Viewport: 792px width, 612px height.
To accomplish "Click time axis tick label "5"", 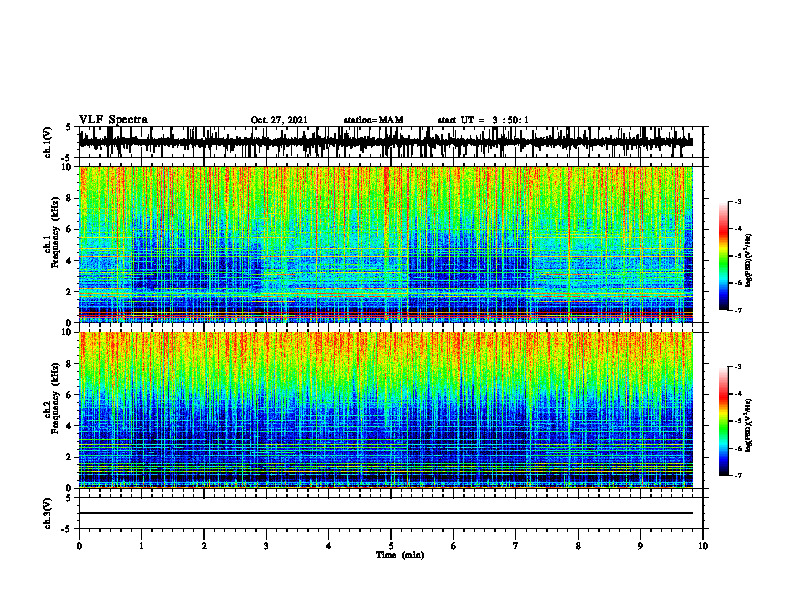I will 391,546.
